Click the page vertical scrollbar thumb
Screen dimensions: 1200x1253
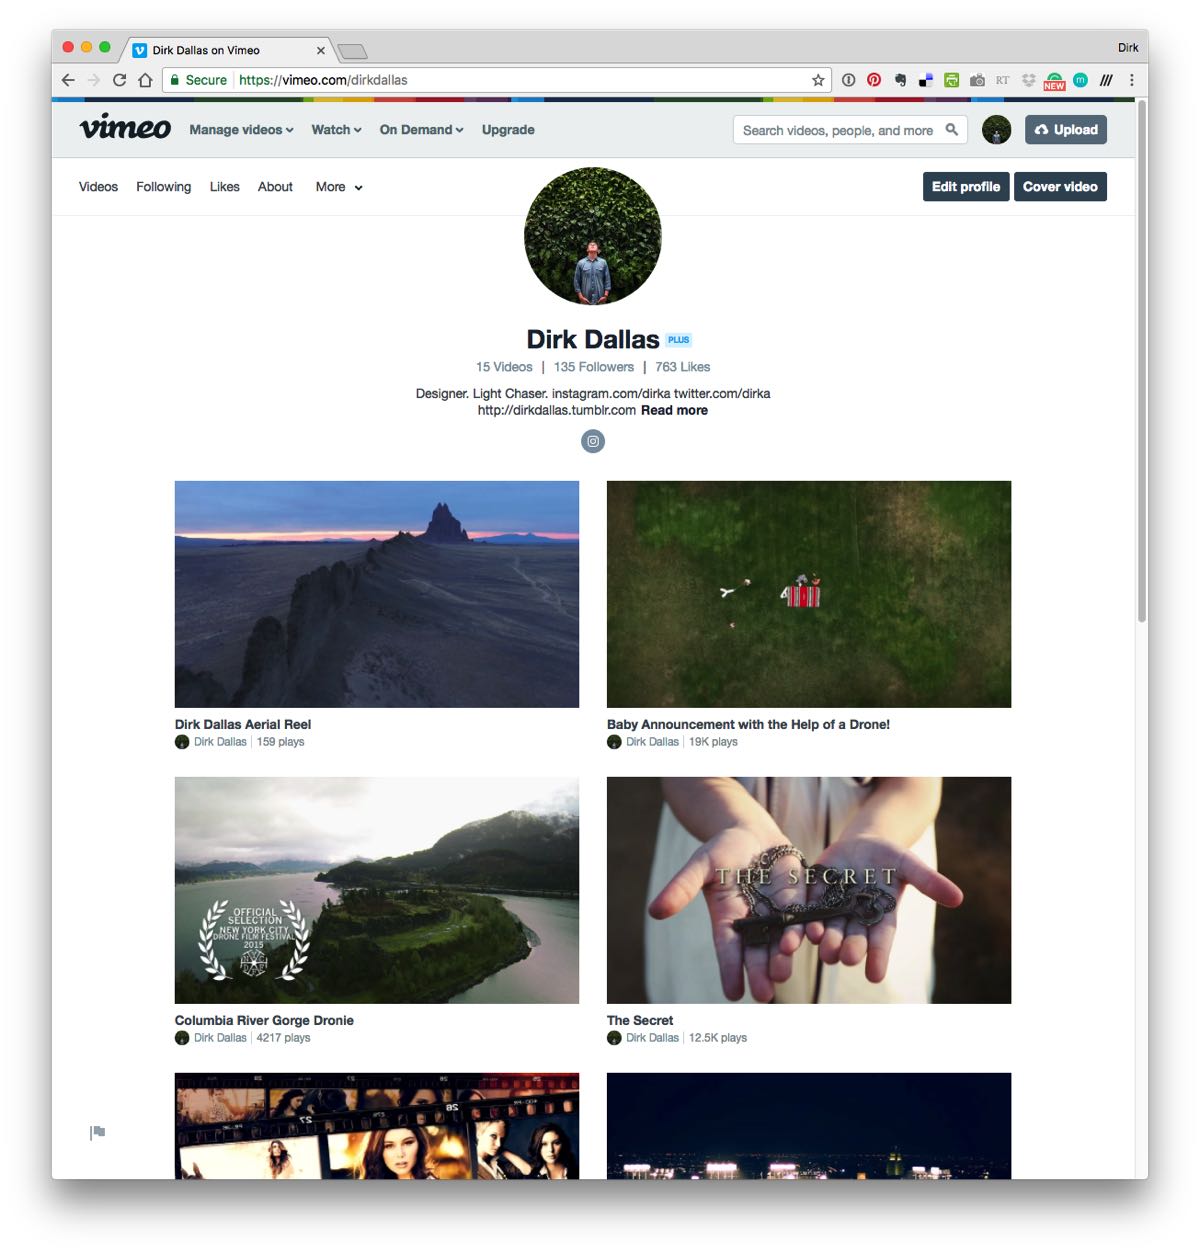[x=1141, y=360]
